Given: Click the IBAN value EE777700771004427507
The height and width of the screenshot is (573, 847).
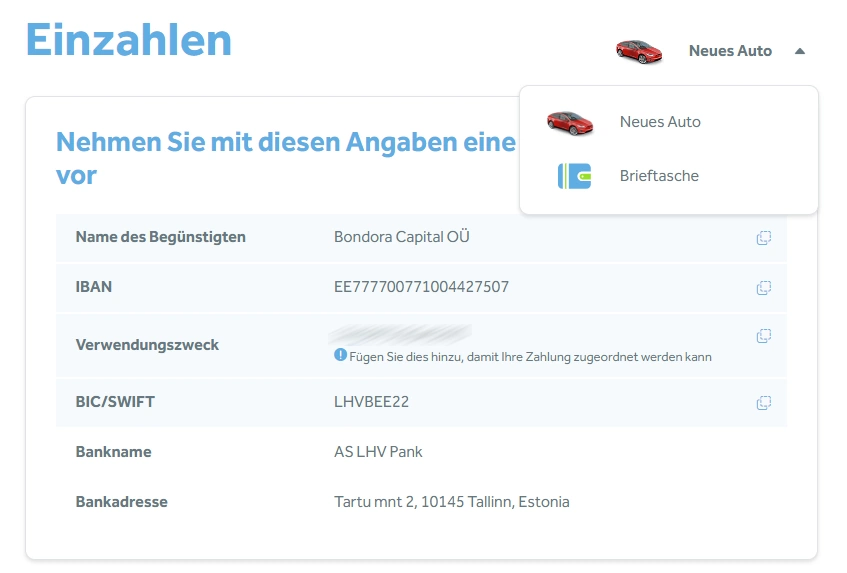Looking at the screenshot, I should pos(421,287).
